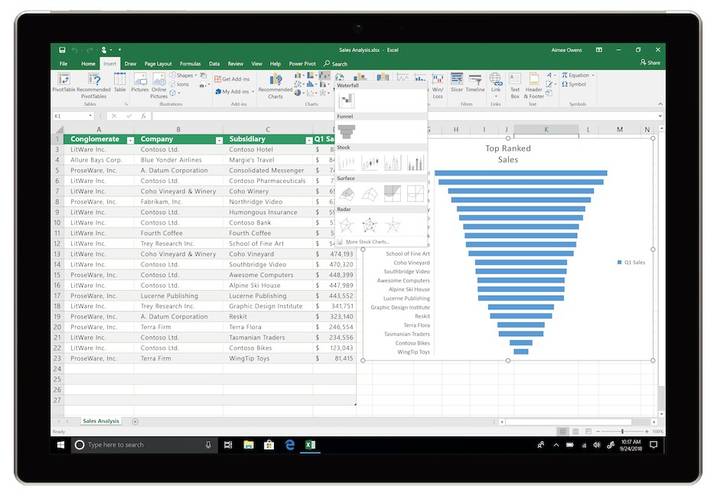The image size is (714, 500).
Task: Open the Recommended Charts dialog
Action: pos(275,86)
